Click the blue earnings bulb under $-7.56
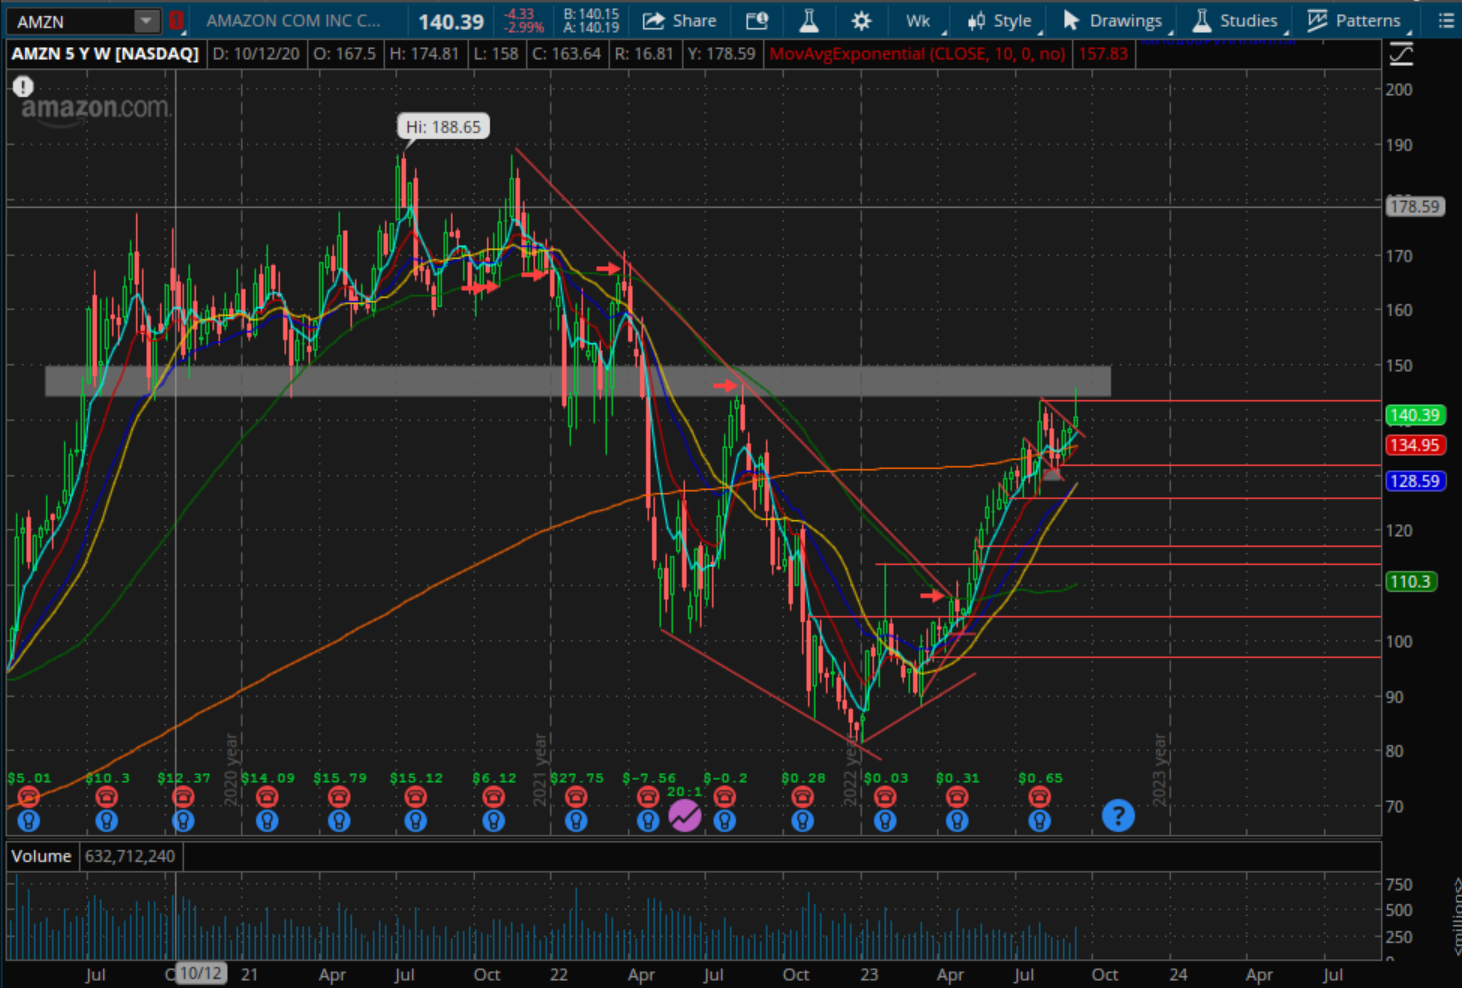1462x988 pixels. 648,821
